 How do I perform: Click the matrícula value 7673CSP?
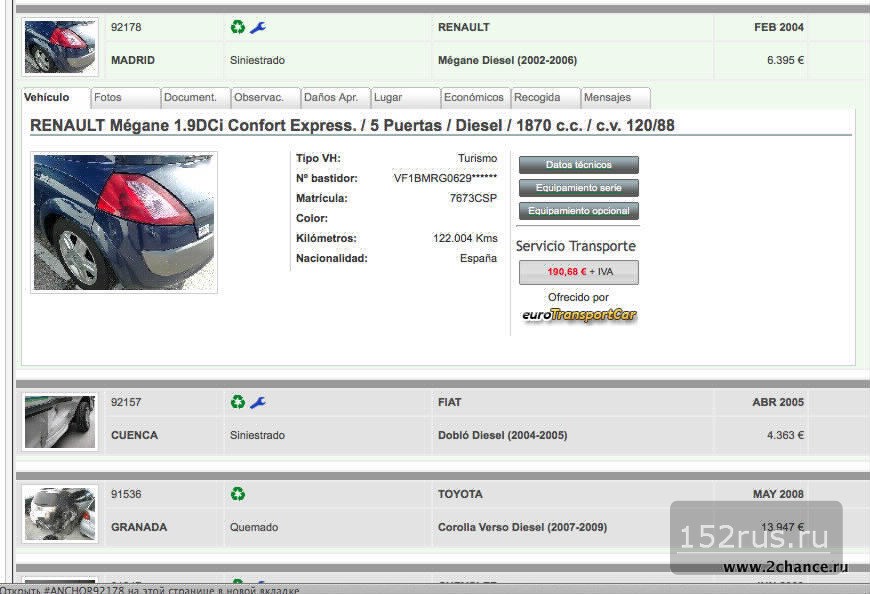(473, 198)
